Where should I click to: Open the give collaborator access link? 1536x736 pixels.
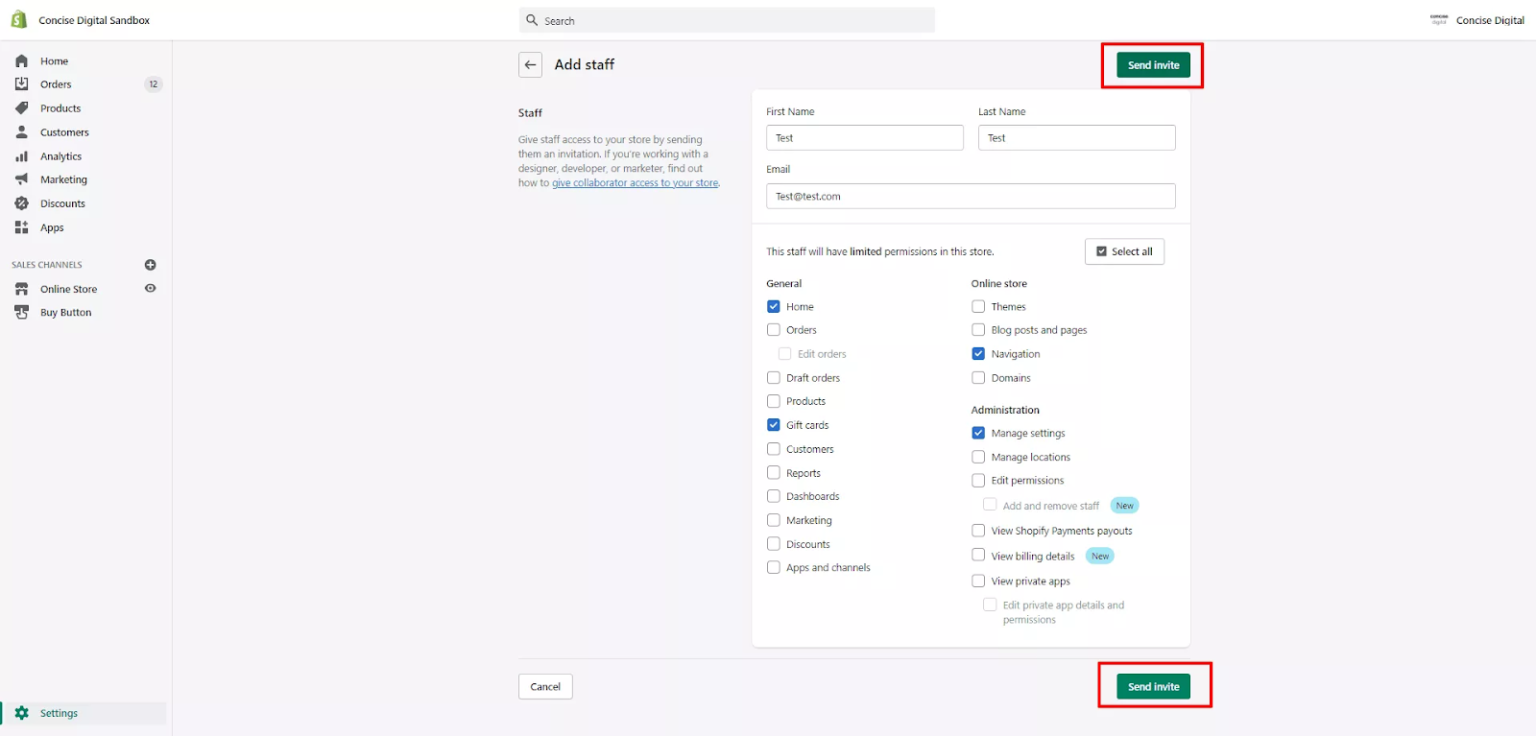[635, 183]
